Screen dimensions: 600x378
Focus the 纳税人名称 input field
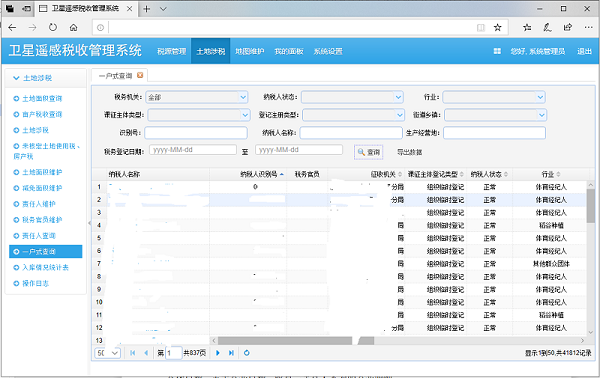(x=351, y=133)
